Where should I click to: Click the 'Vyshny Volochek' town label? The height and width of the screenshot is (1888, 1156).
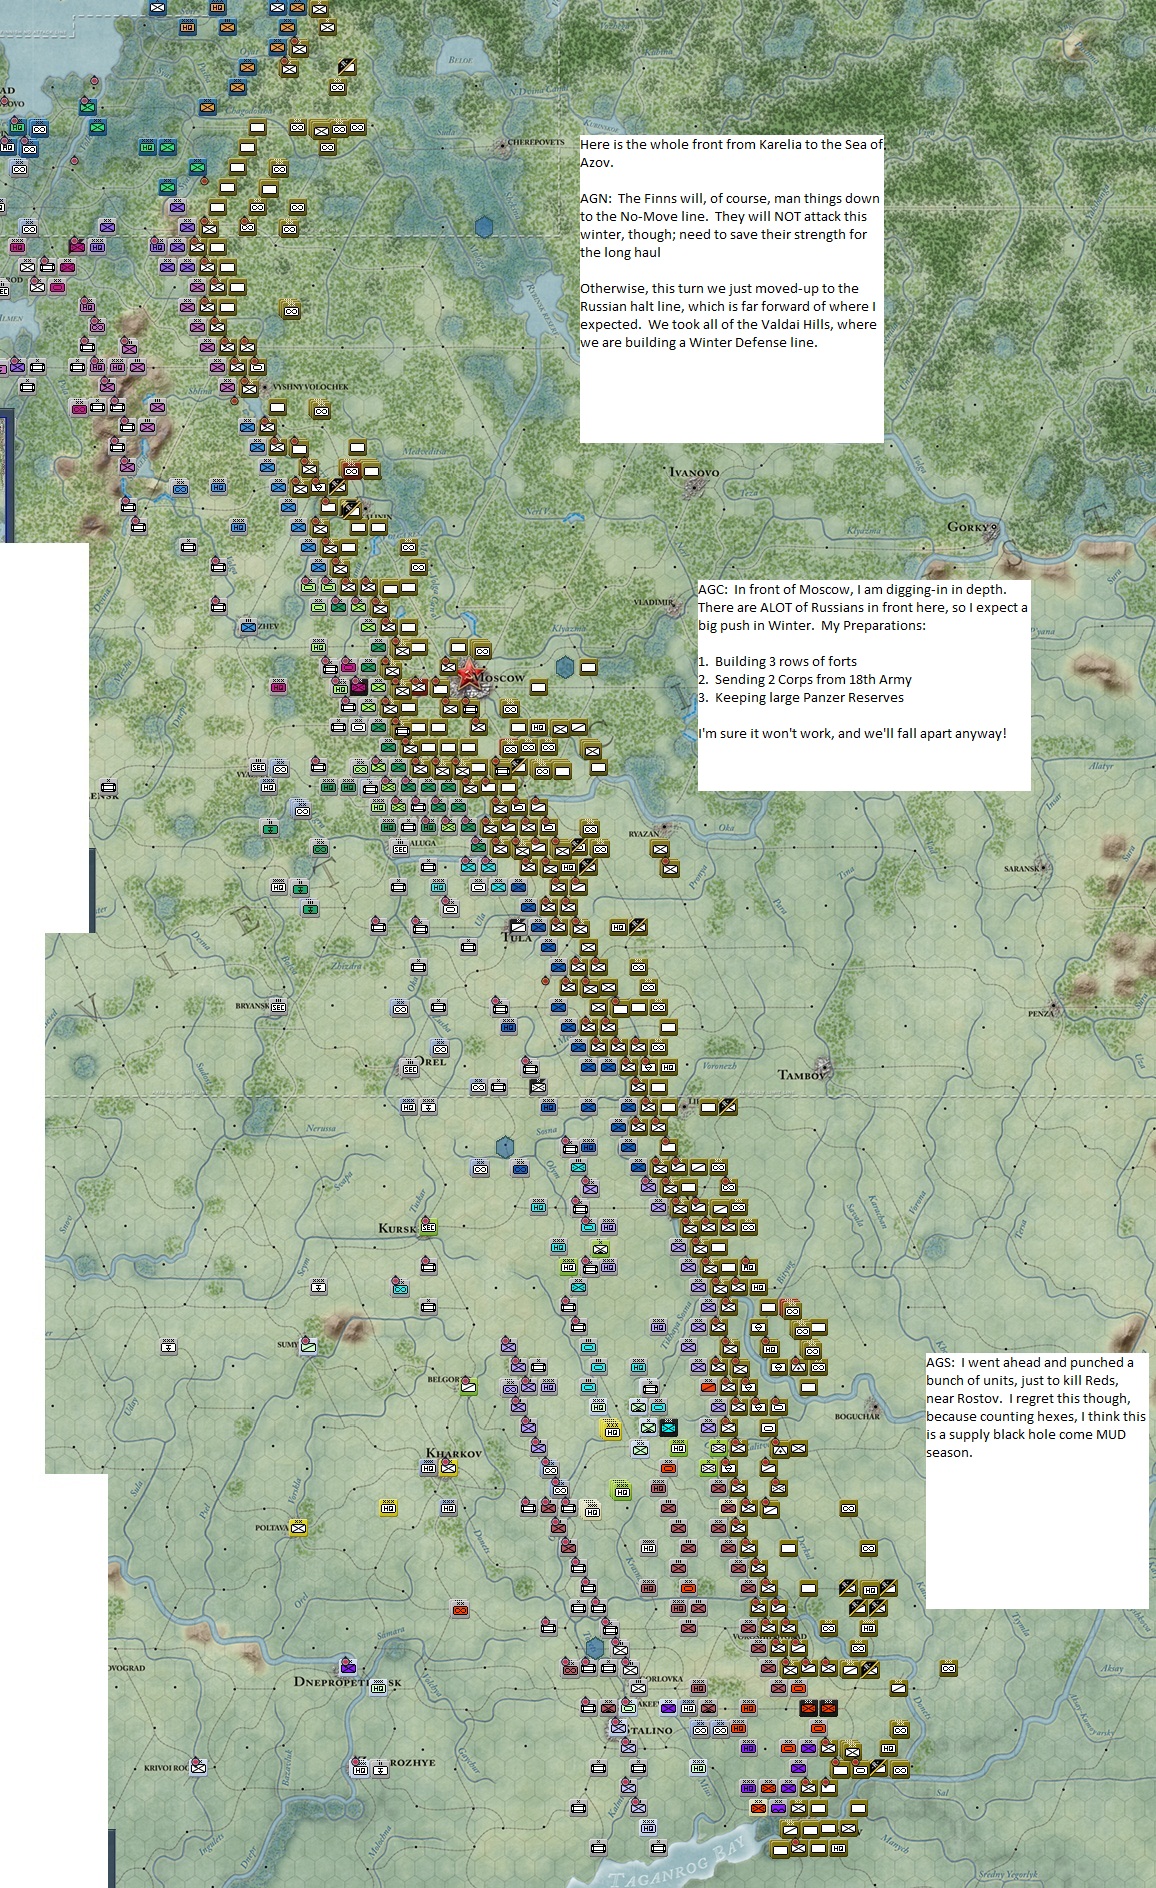pos(311,386)
